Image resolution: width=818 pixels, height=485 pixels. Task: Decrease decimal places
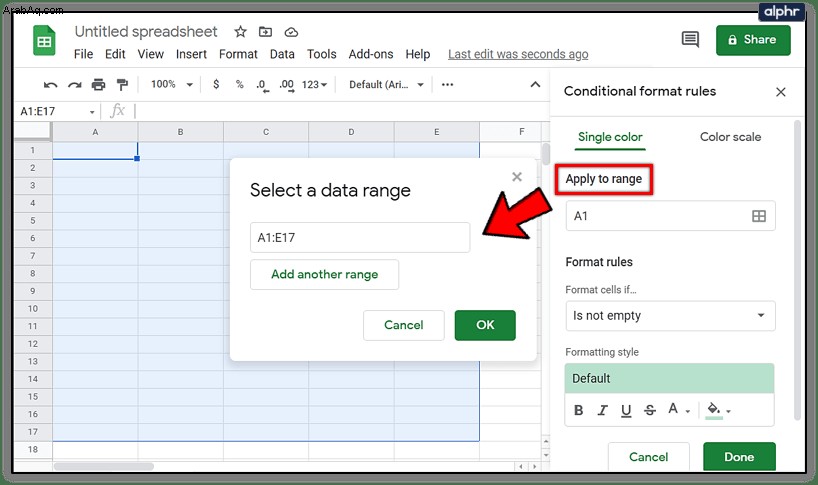pyautogui.click(x=263, y=85)
